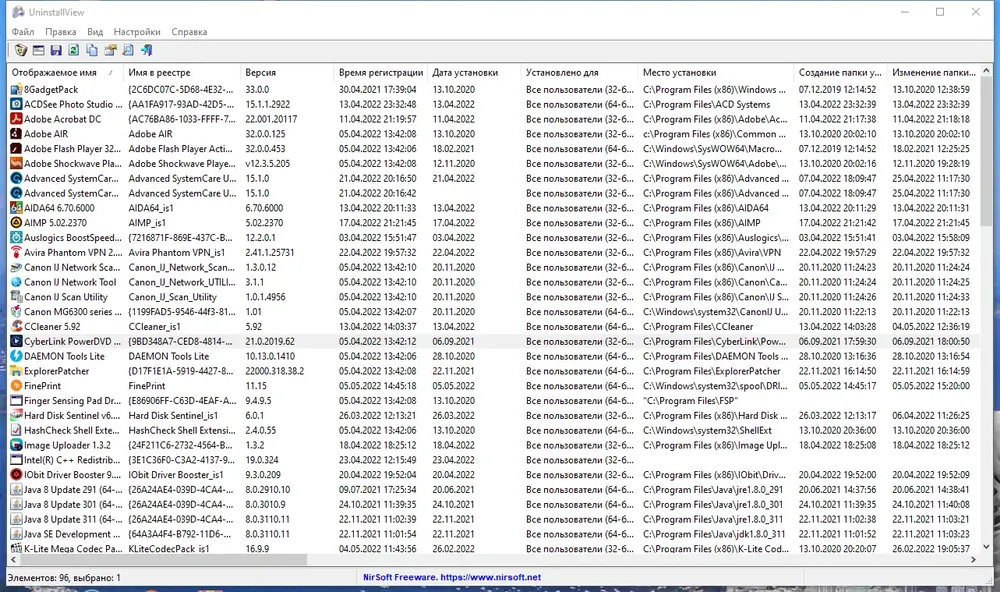Open the Файл menu

23,31
